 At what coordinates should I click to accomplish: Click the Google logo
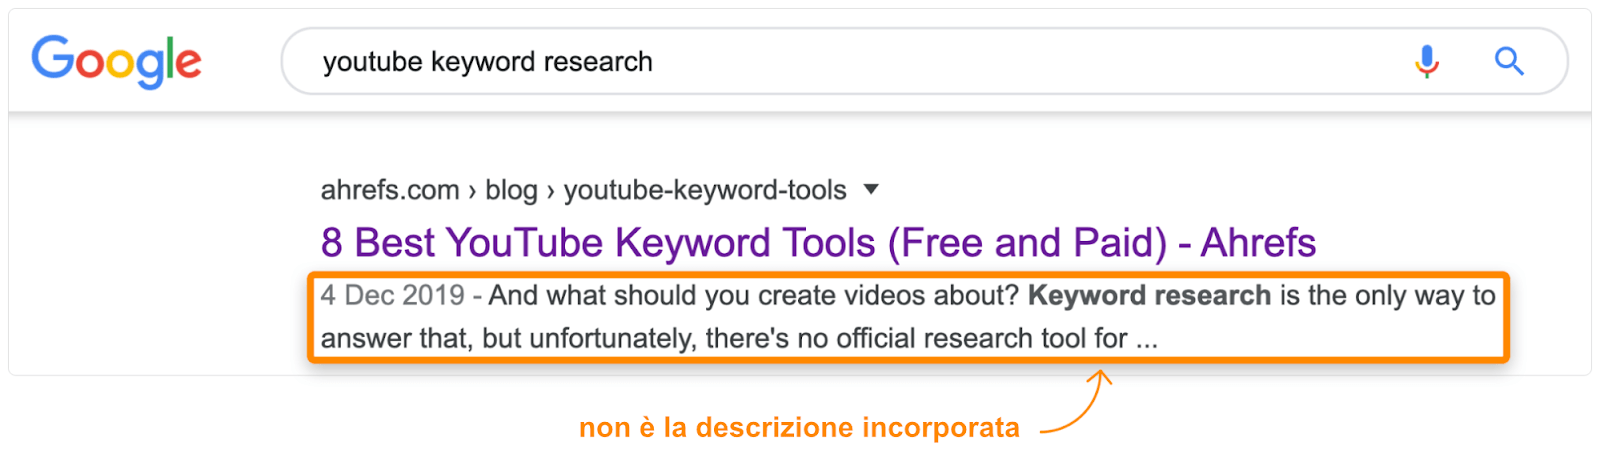pyautogui.click(x=116, y=61)
